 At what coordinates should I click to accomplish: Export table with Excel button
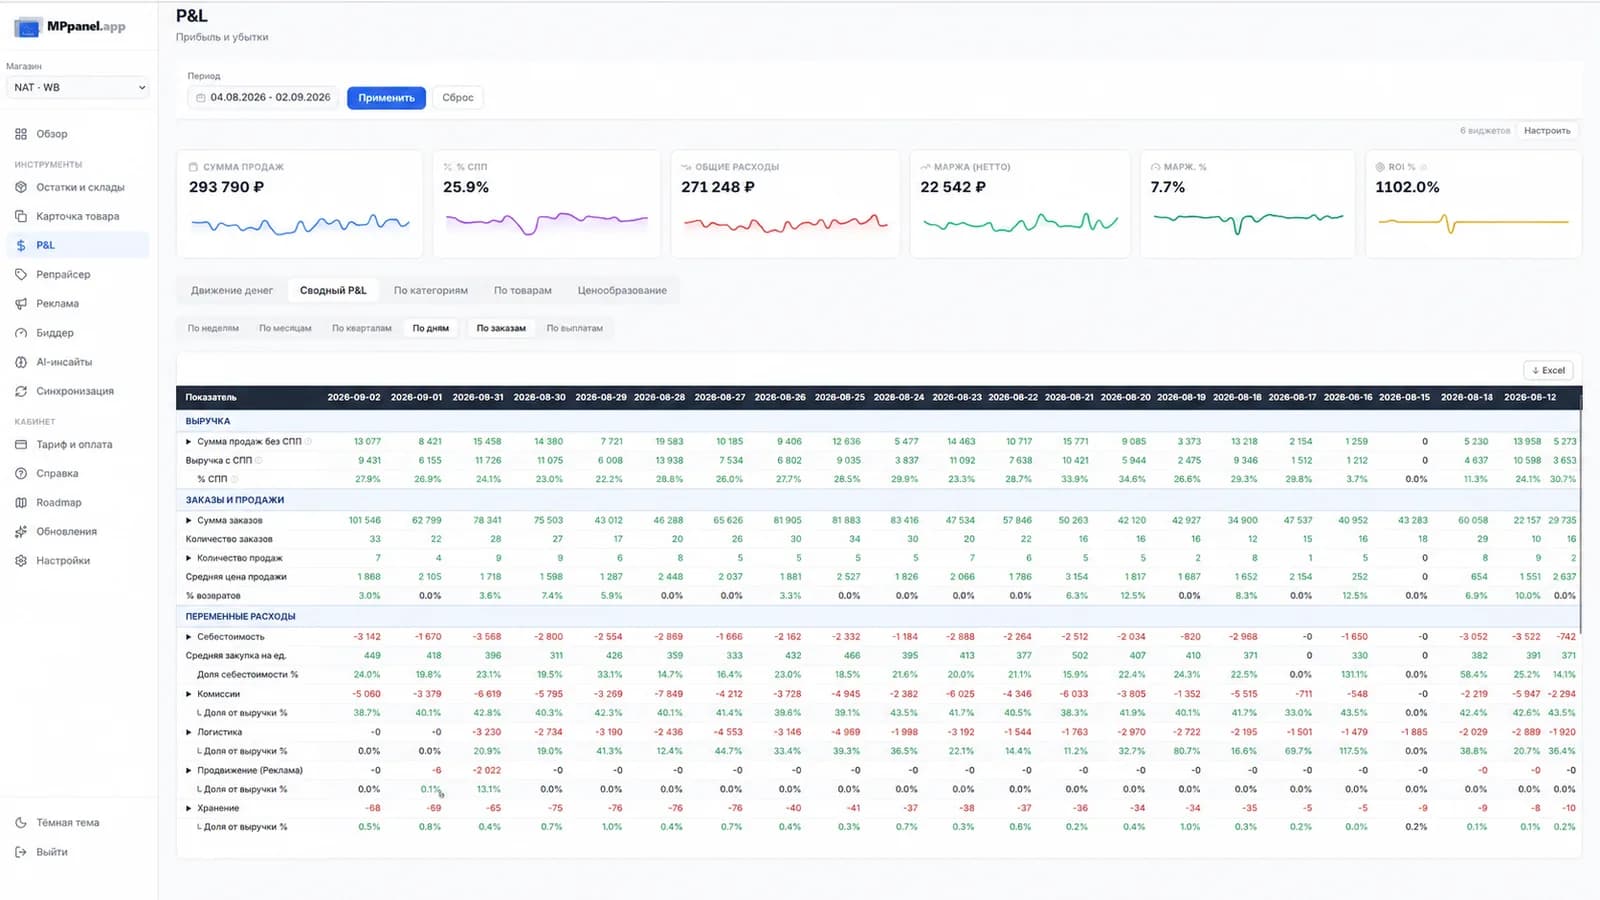coord(1548,370)
